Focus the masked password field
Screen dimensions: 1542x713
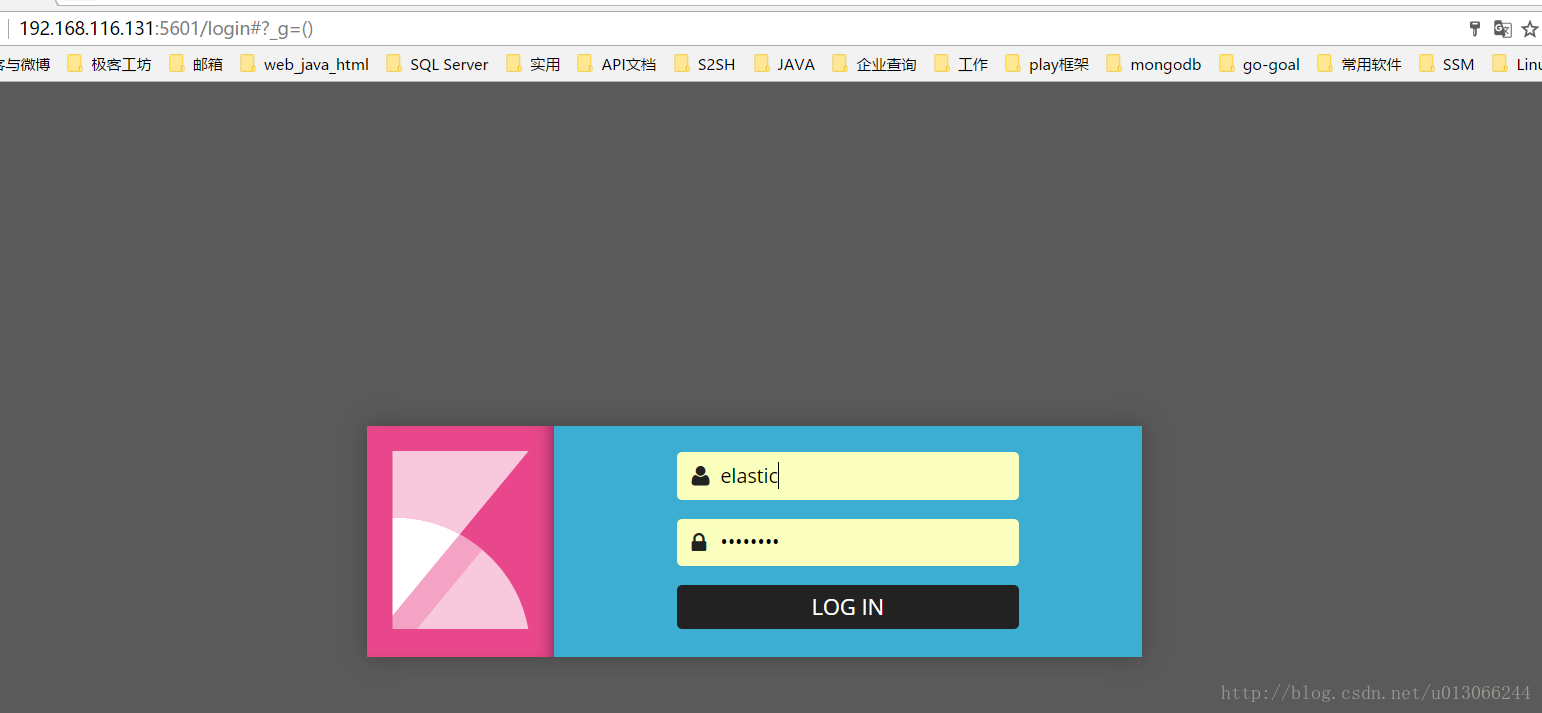coord(847,542)
